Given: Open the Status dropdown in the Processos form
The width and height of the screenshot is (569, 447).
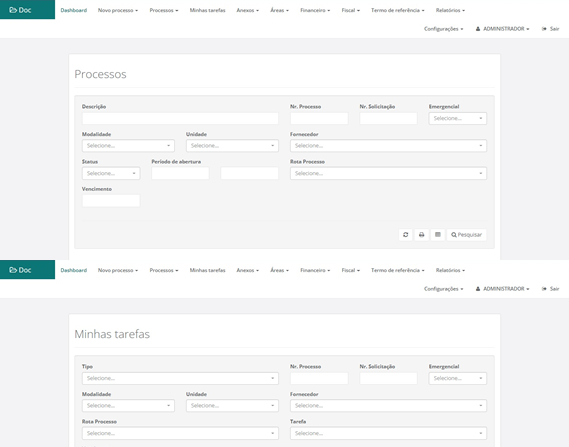Looking at the screenshot, I should click(111, 173).
